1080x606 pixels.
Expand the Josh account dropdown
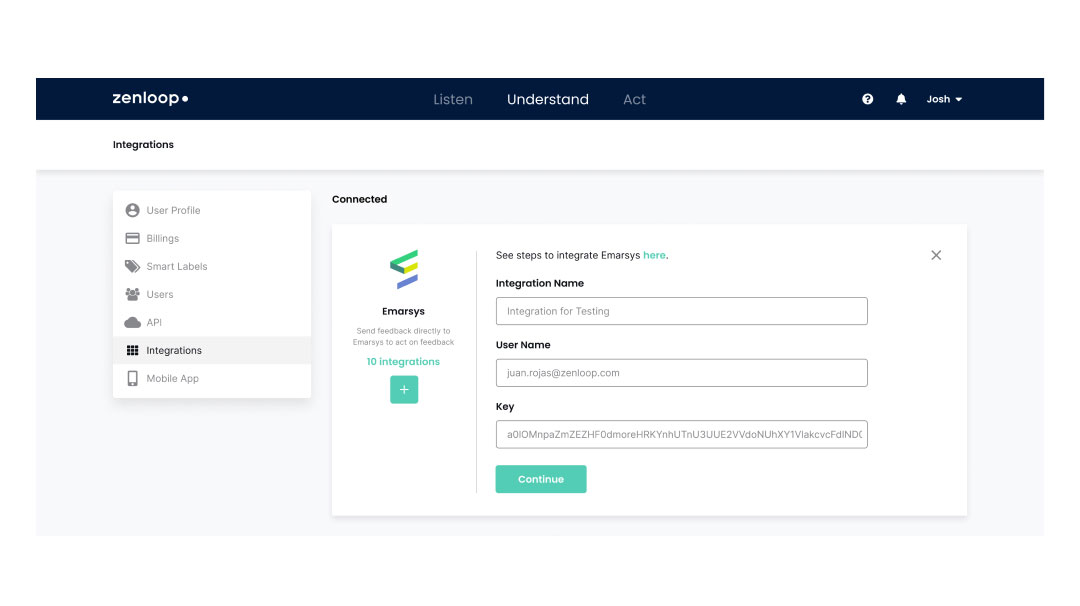(x=943, y=99)
